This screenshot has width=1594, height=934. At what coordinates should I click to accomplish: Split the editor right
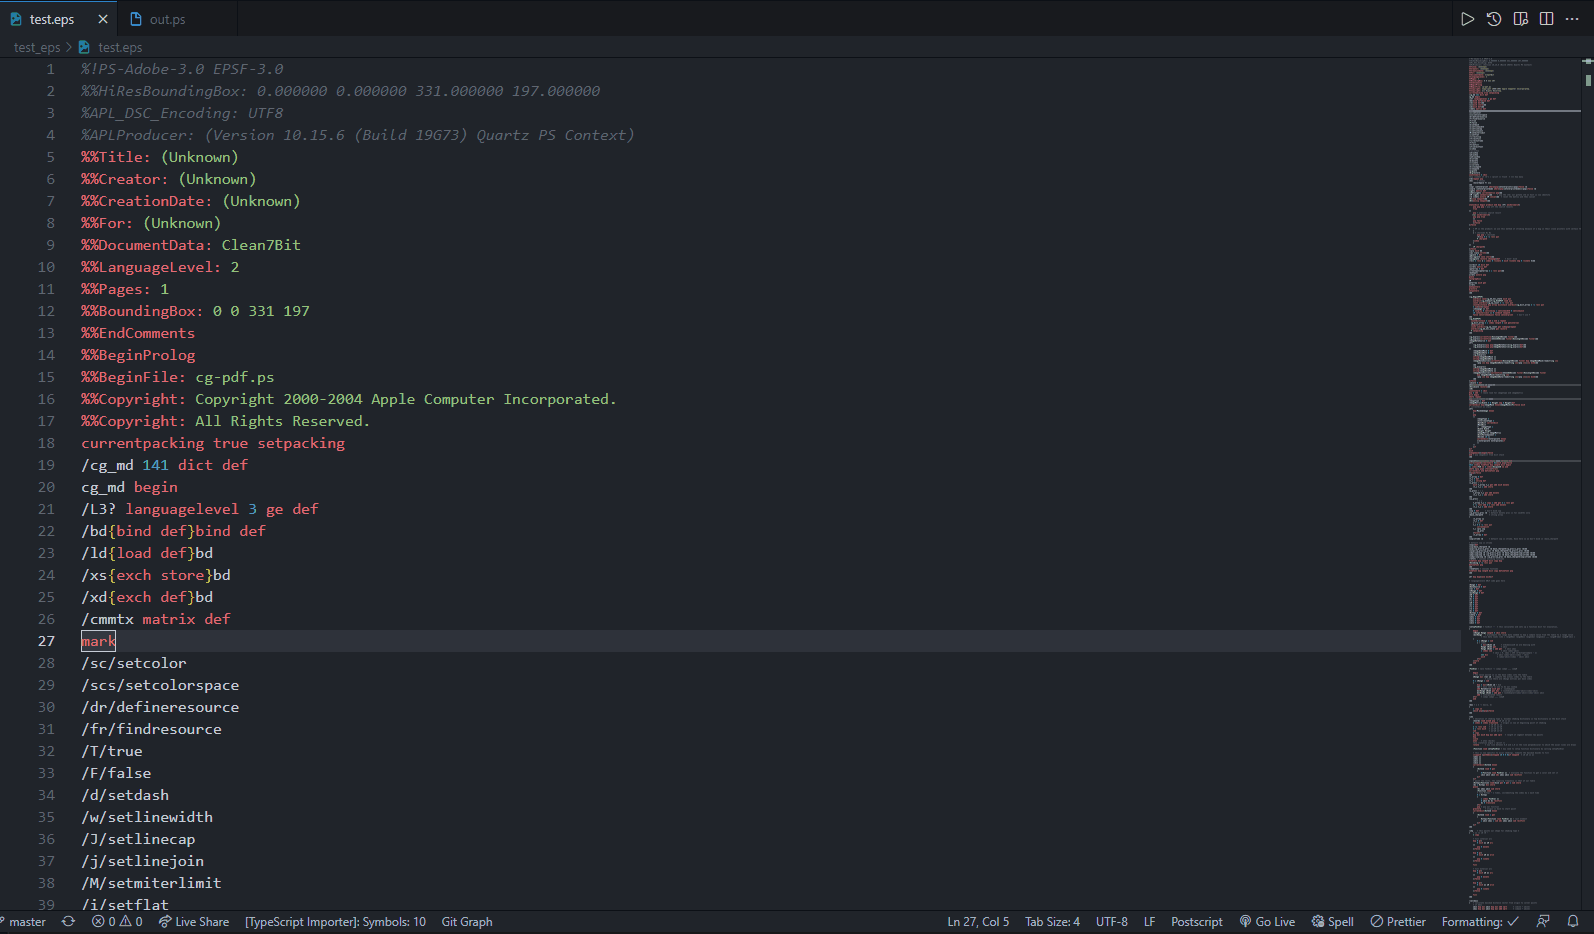point(1546,19)
